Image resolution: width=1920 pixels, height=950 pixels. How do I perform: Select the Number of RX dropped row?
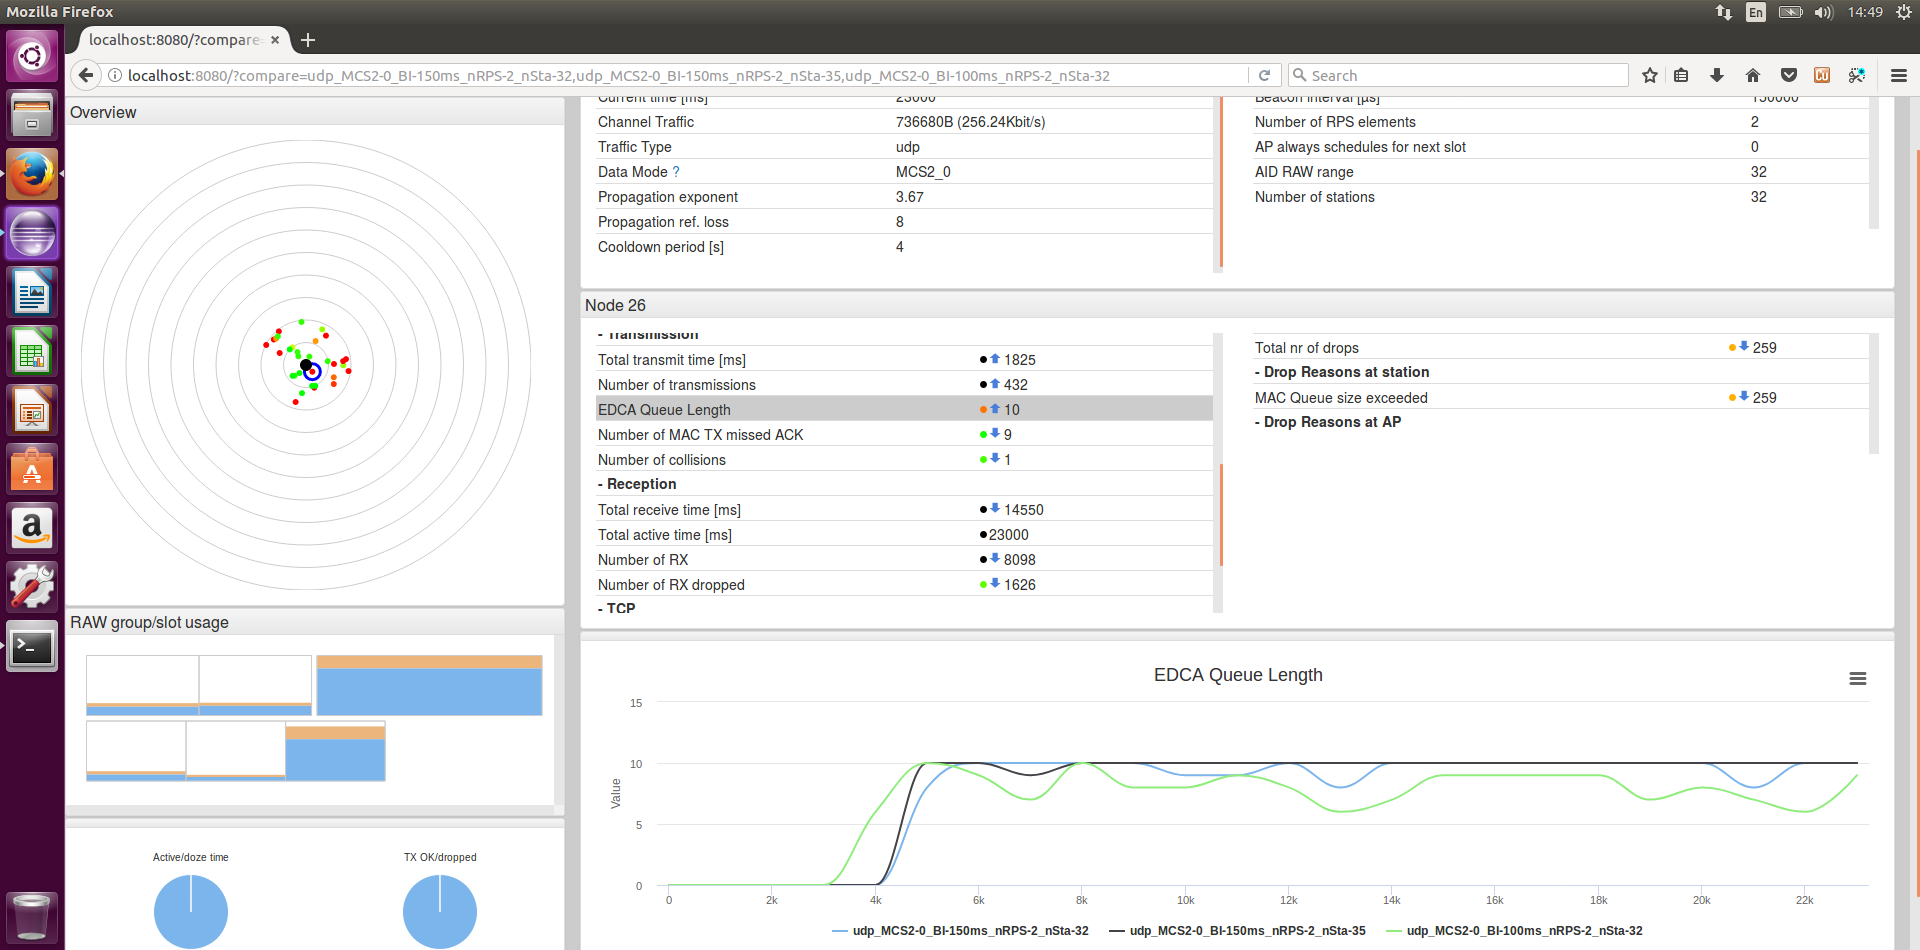pyautogui.click(x=904, y=584)
